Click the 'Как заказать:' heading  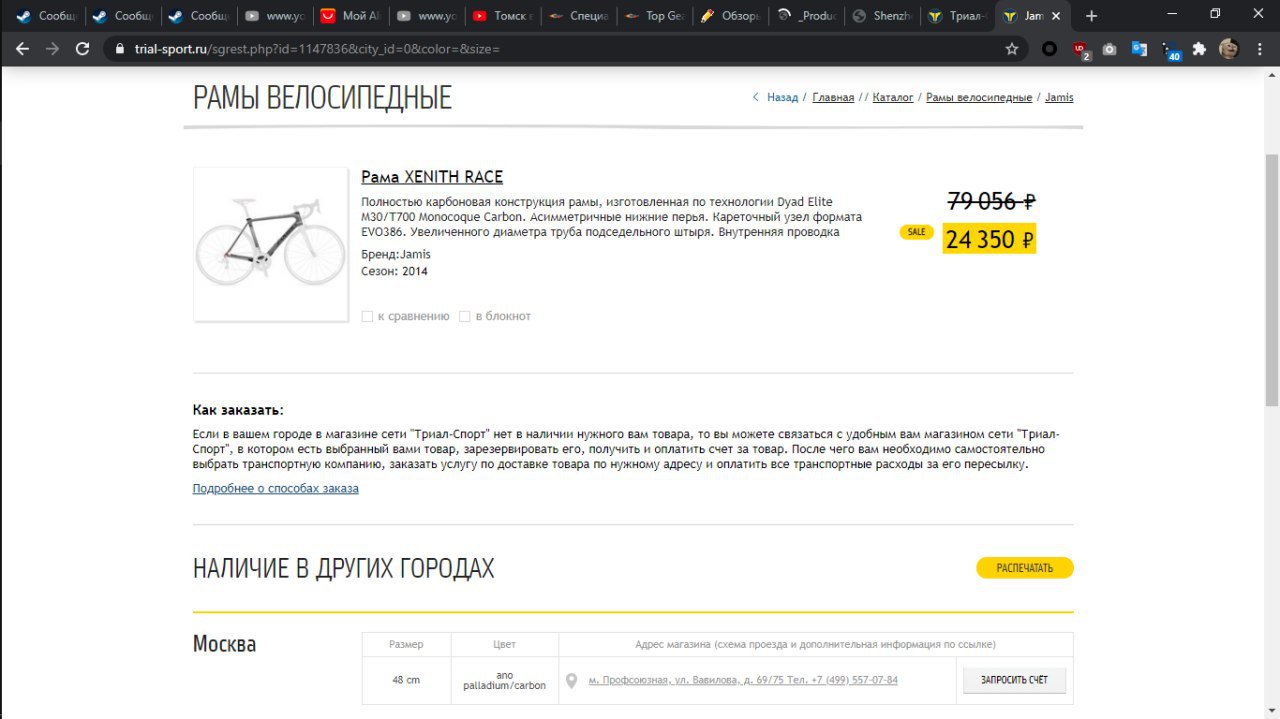pos(238,410)
